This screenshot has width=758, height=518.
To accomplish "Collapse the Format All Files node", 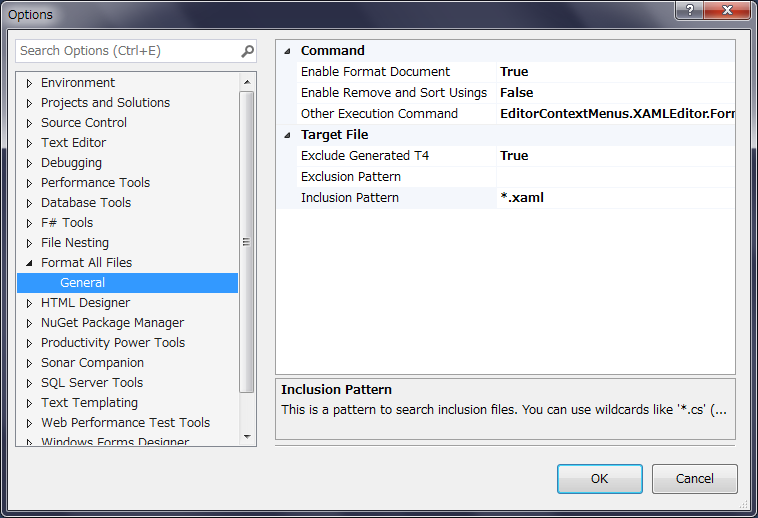I will tap(29, 263).
